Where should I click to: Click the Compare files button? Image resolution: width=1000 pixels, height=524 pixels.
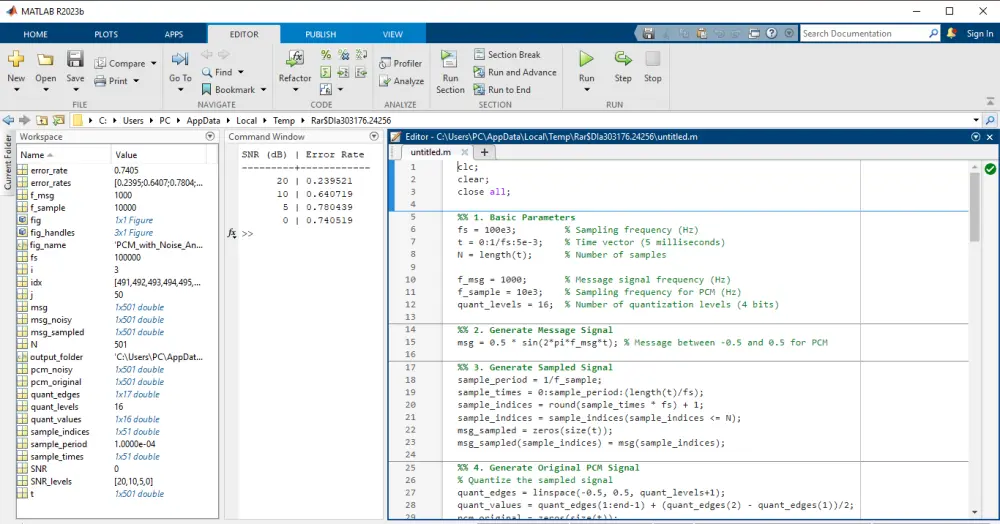tap(120, 63)
